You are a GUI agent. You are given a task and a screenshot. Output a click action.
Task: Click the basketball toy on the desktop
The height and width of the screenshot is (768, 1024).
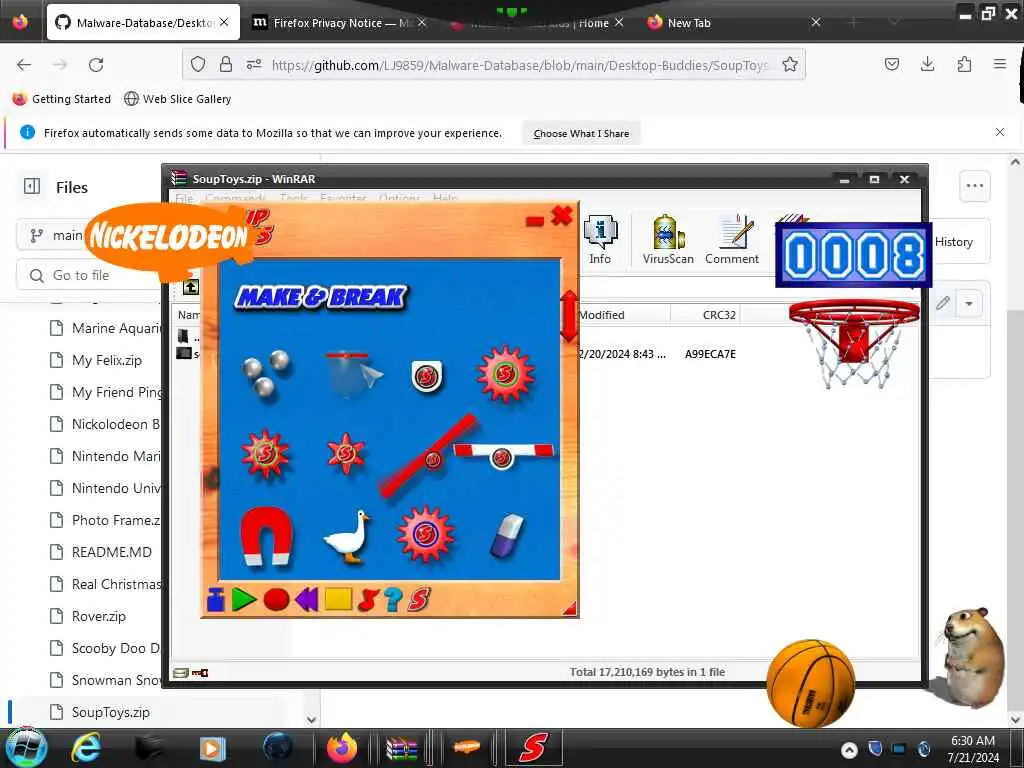pos(810,683)
